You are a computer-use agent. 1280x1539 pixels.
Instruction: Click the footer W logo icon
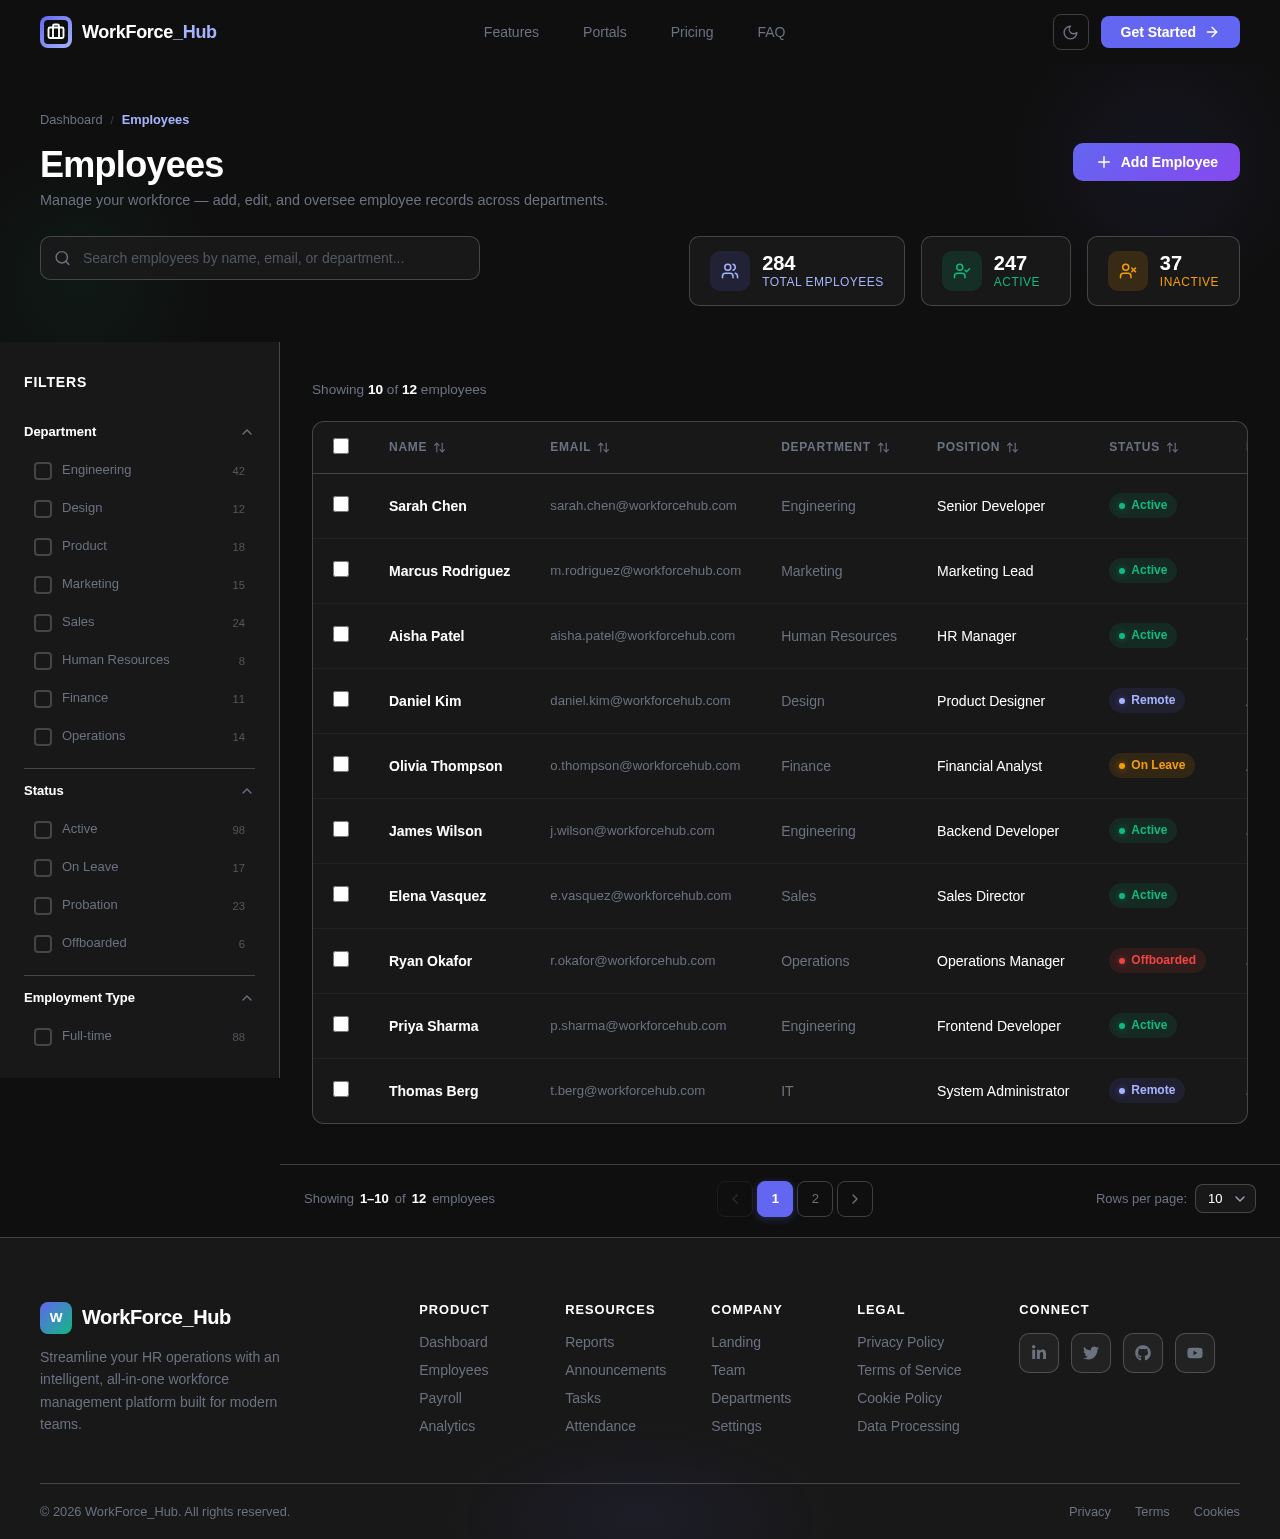(56, 1318)
